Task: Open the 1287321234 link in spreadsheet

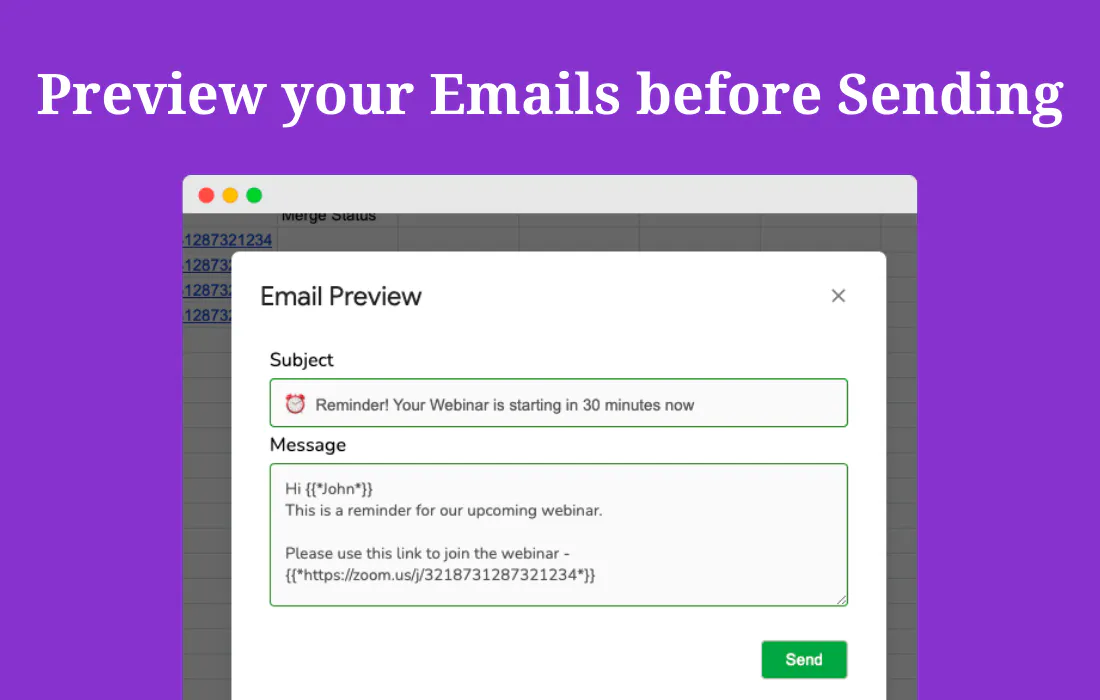Action: coord(227,240)
